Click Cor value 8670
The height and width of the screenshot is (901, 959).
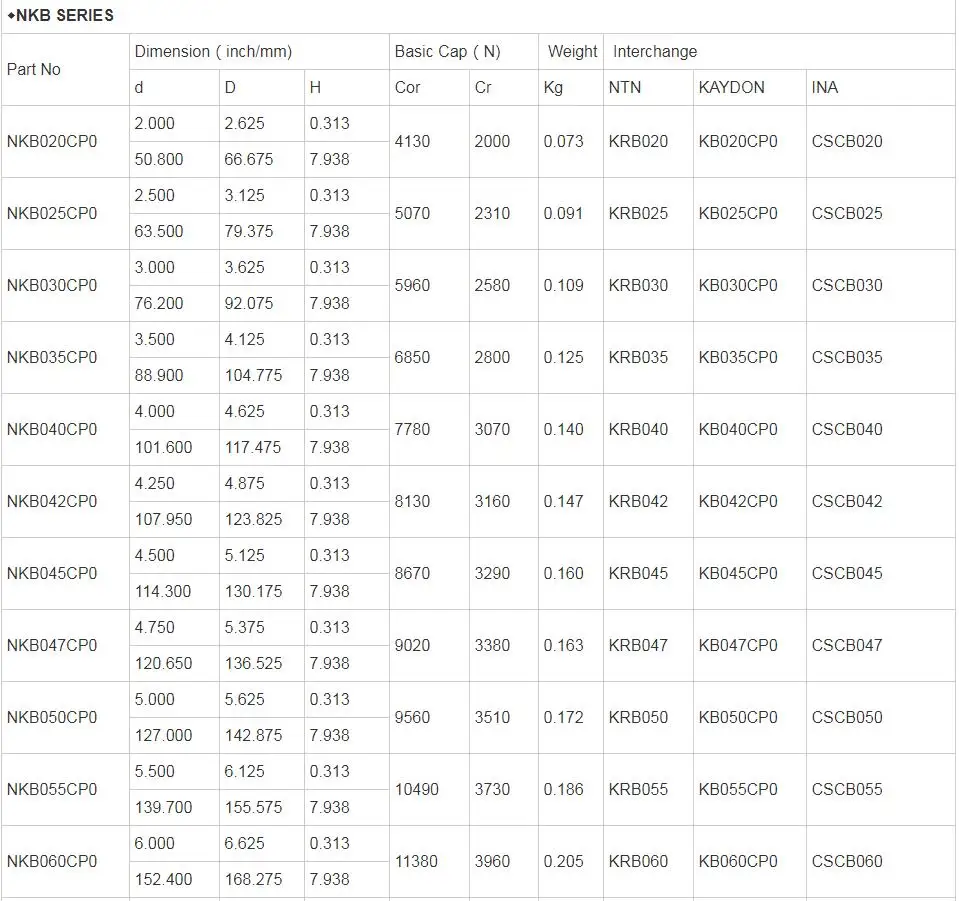(412, 574)
